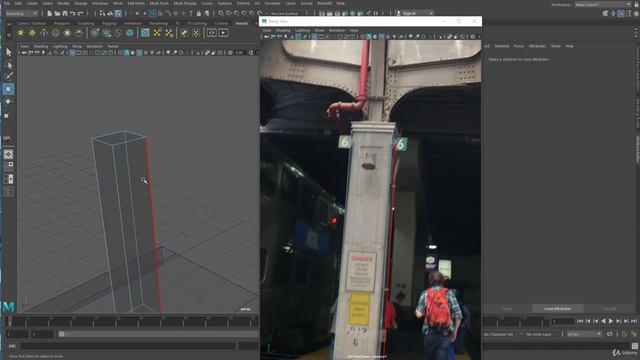This screenshot has width=640, height=360.
Task: Open Attributes menu in Attribute Editor
Action: [x=537, y=46]
